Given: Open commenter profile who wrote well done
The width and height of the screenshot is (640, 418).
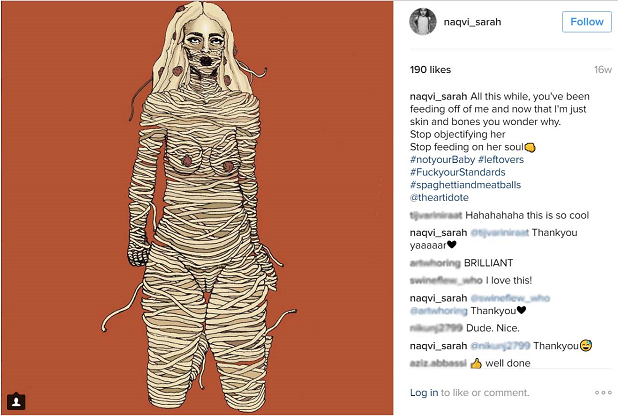Looking at the screenshot, I should click(x=438, y=363).
